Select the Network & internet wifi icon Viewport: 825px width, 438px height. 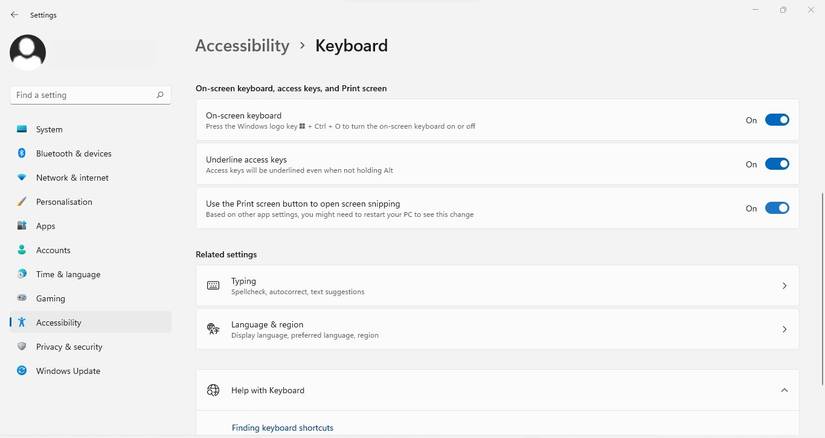click(22, 178)
